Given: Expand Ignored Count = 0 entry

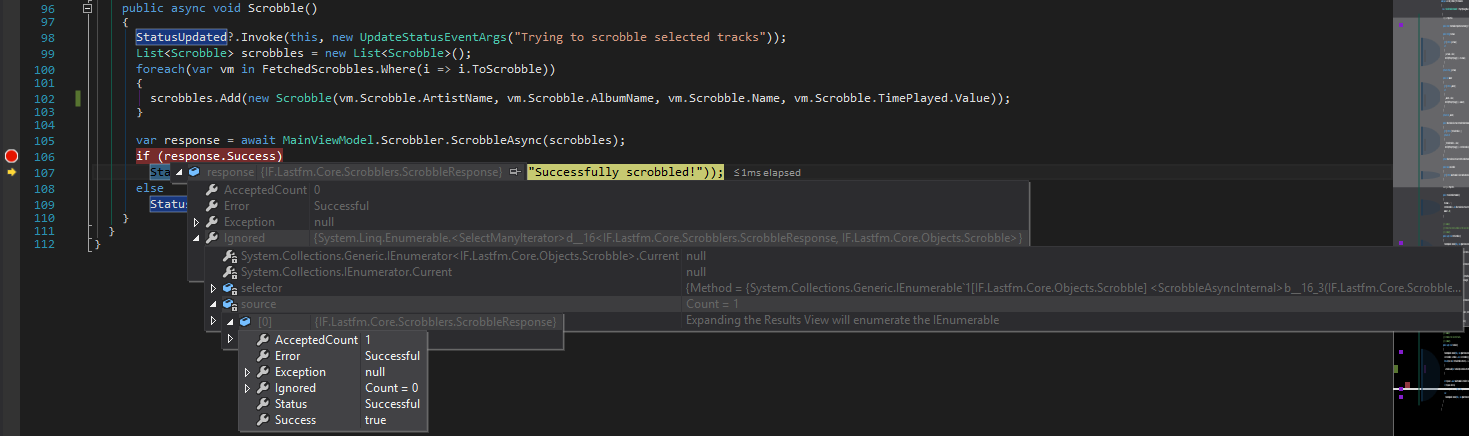Looking at the screenshot, I should (x=248, y=388).
